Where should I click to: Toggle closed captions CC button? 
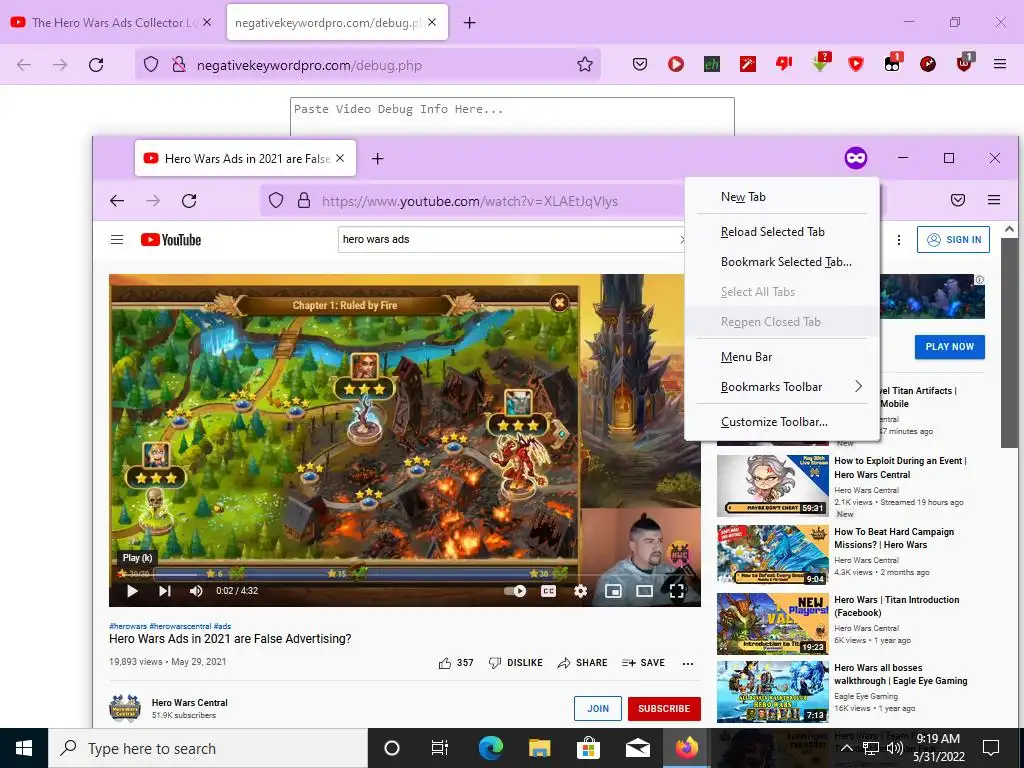pos(549,591)
